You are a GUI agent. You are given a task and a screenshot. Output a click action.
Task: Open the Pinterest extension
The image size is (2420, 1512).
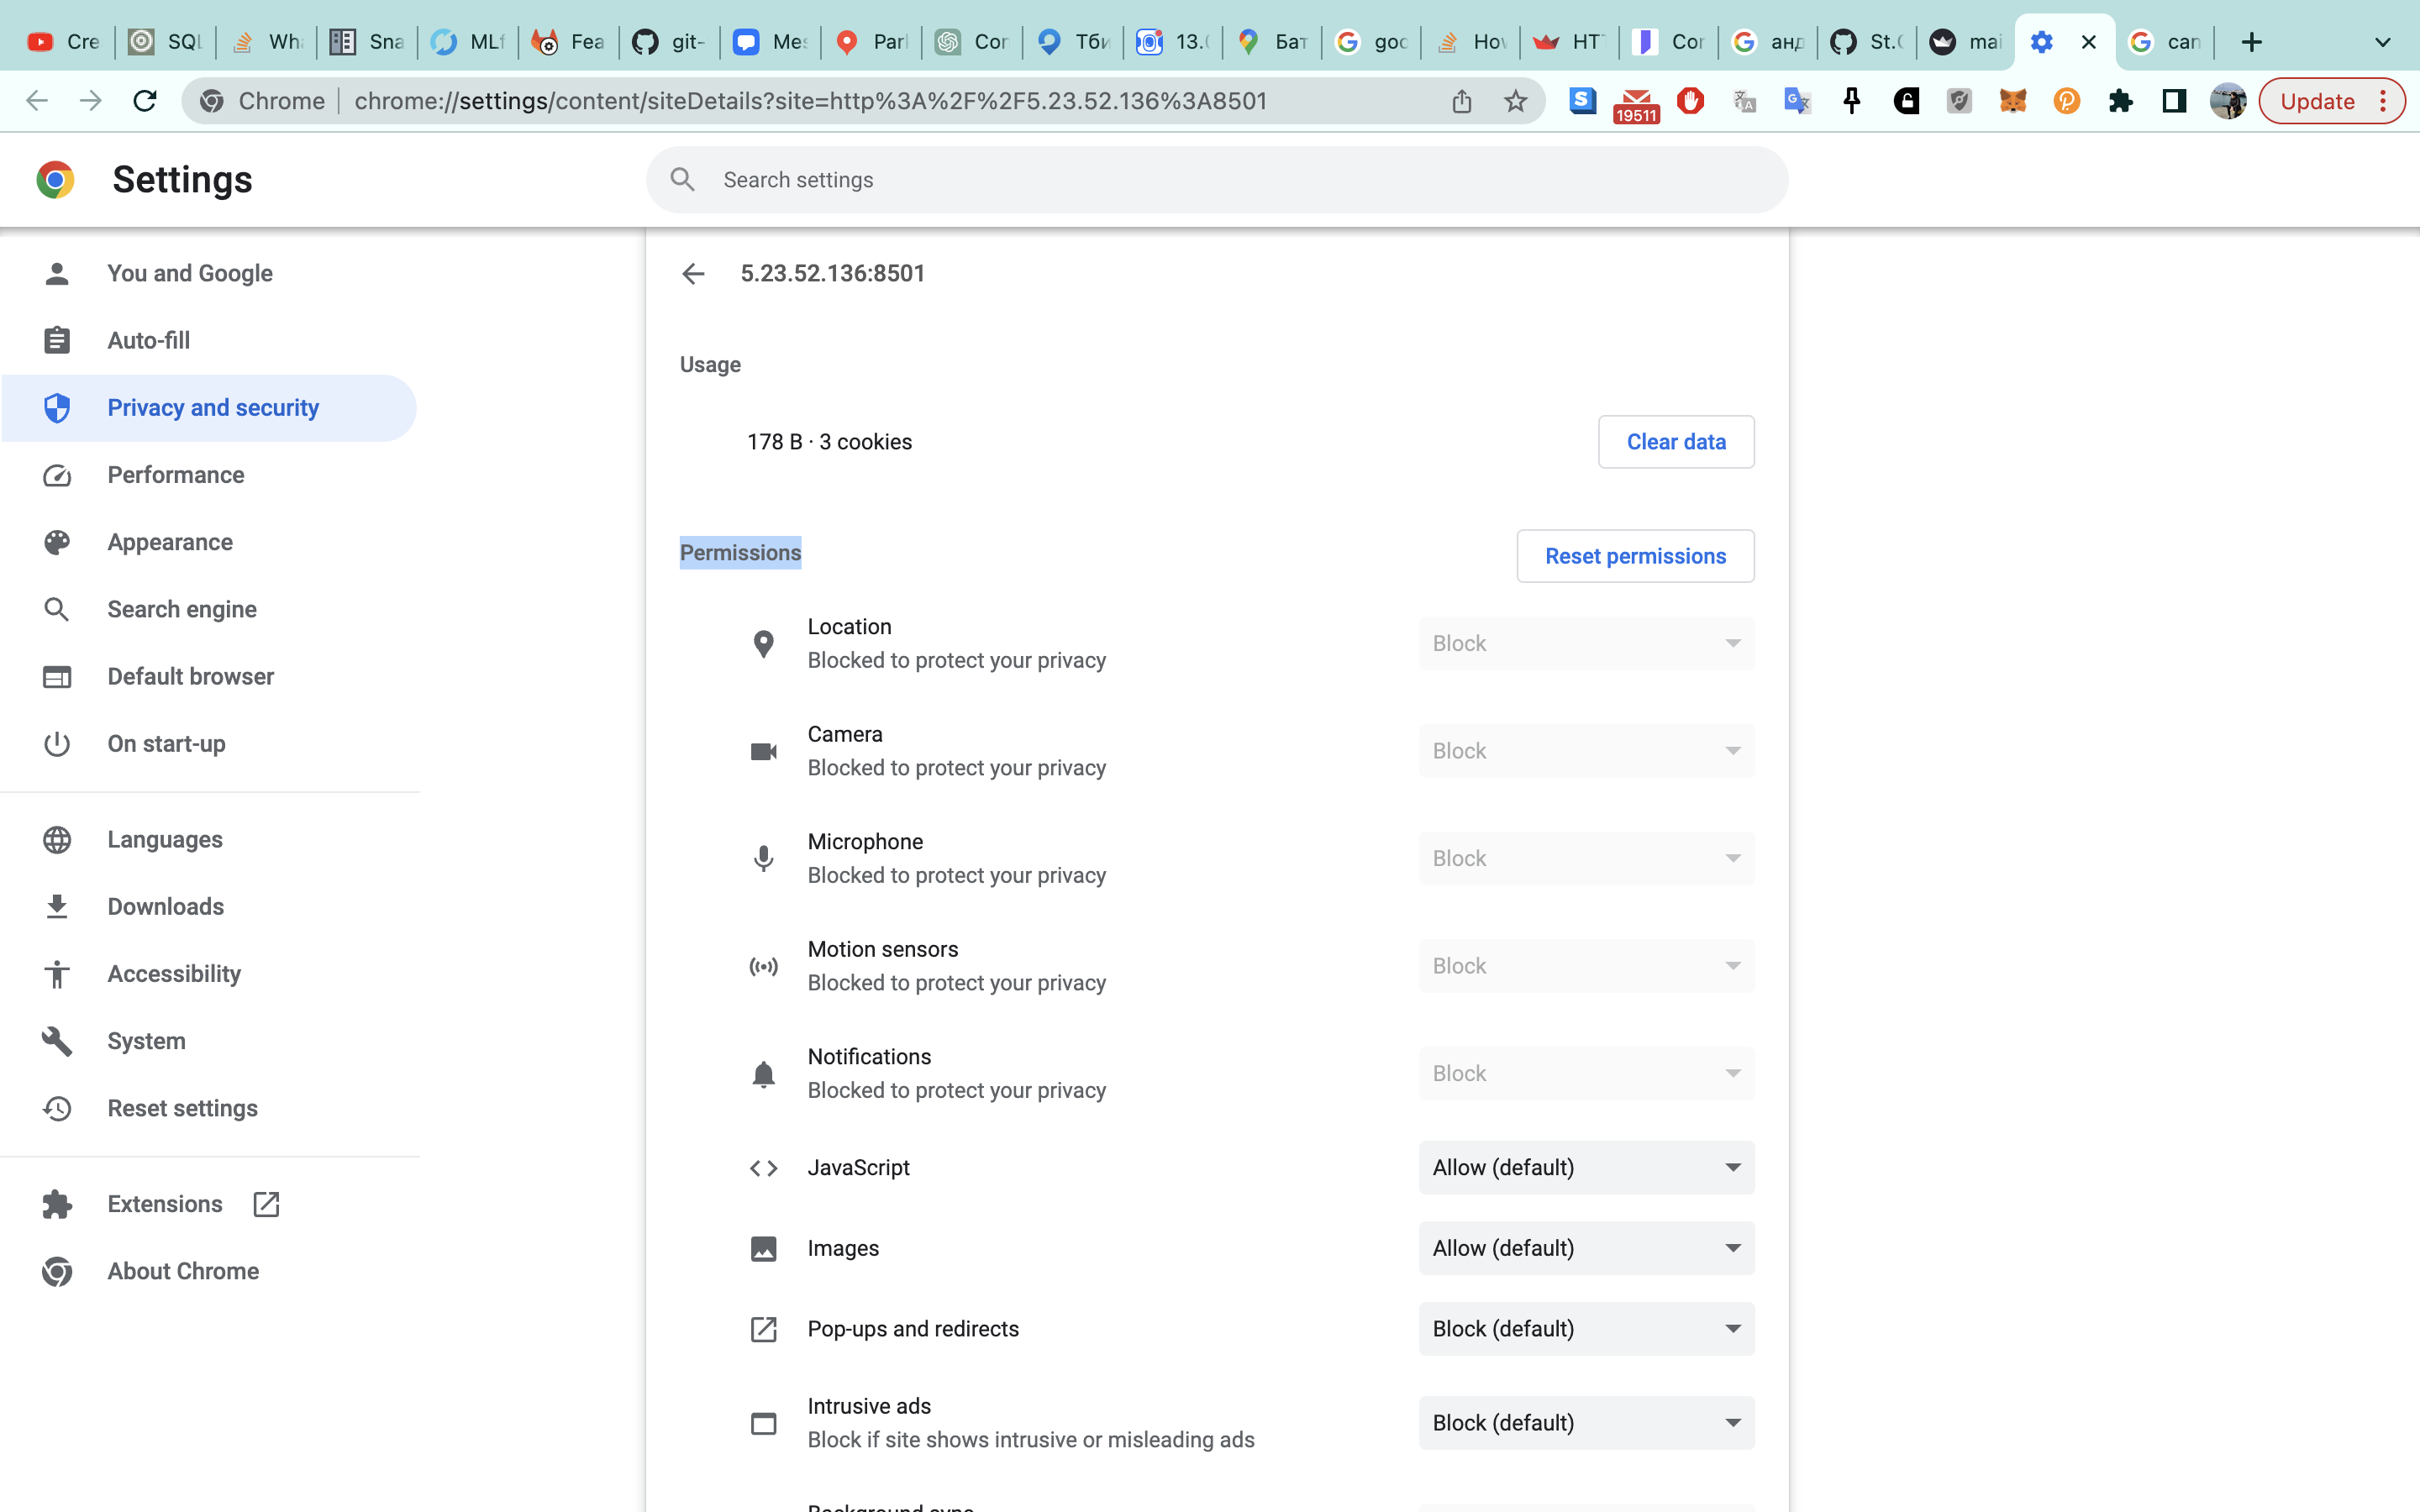point(2066,100)
